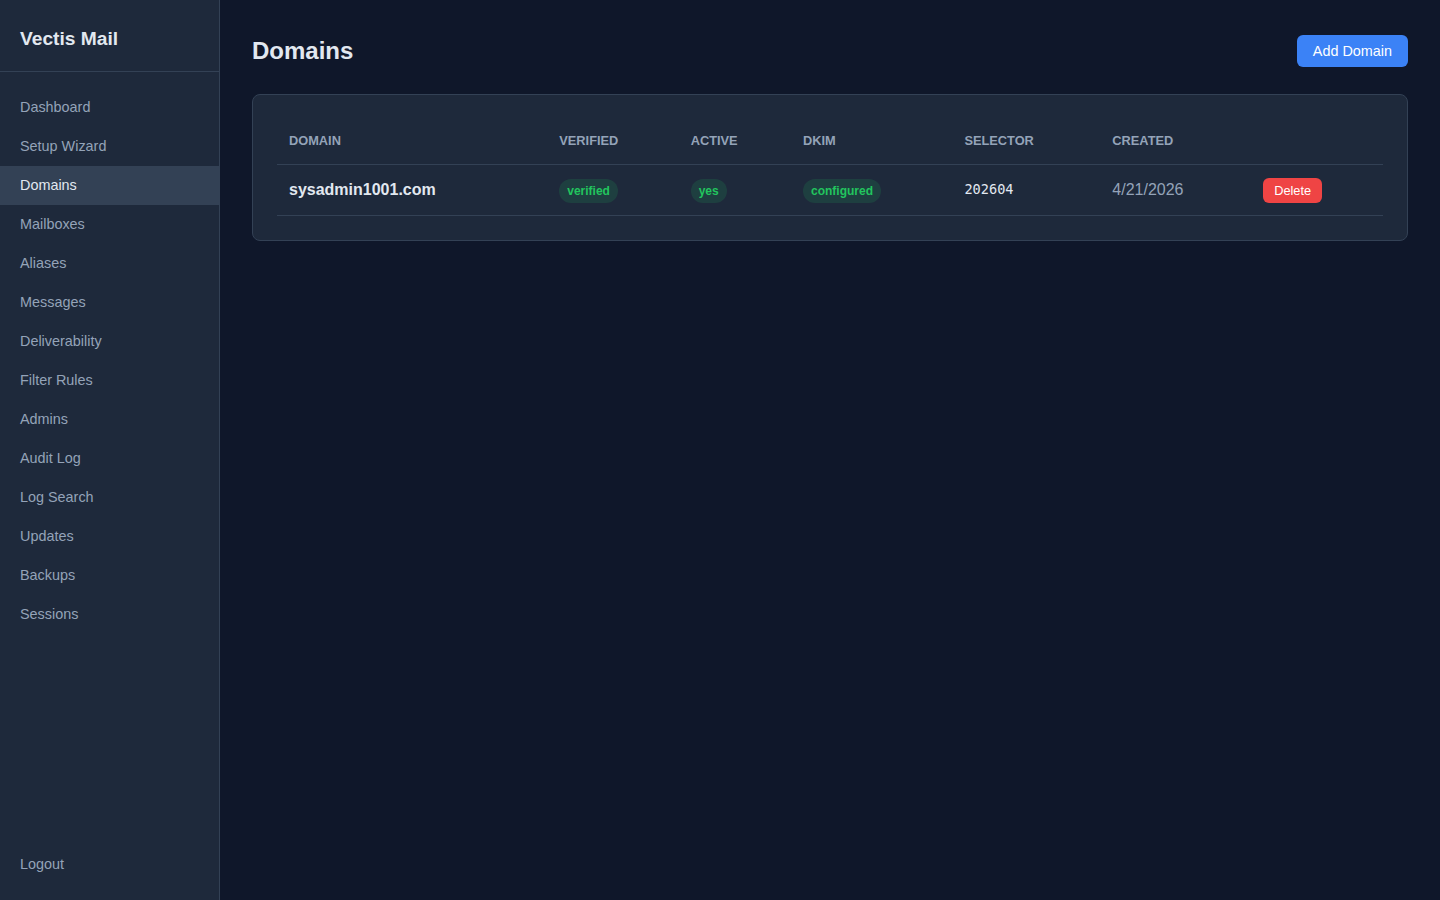The image size is (1440, 900).
Task: Go to Admins section
Action: [x=109, y=419]
